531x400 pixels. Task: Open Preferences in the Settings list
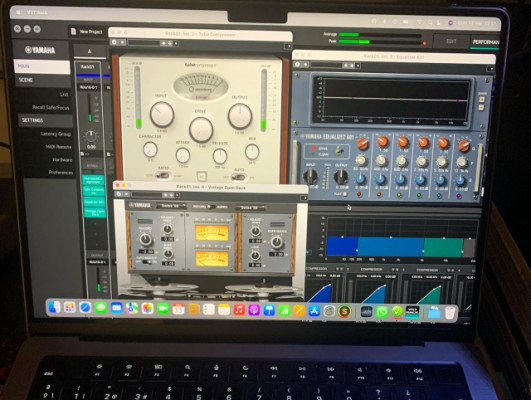point(61,172)
